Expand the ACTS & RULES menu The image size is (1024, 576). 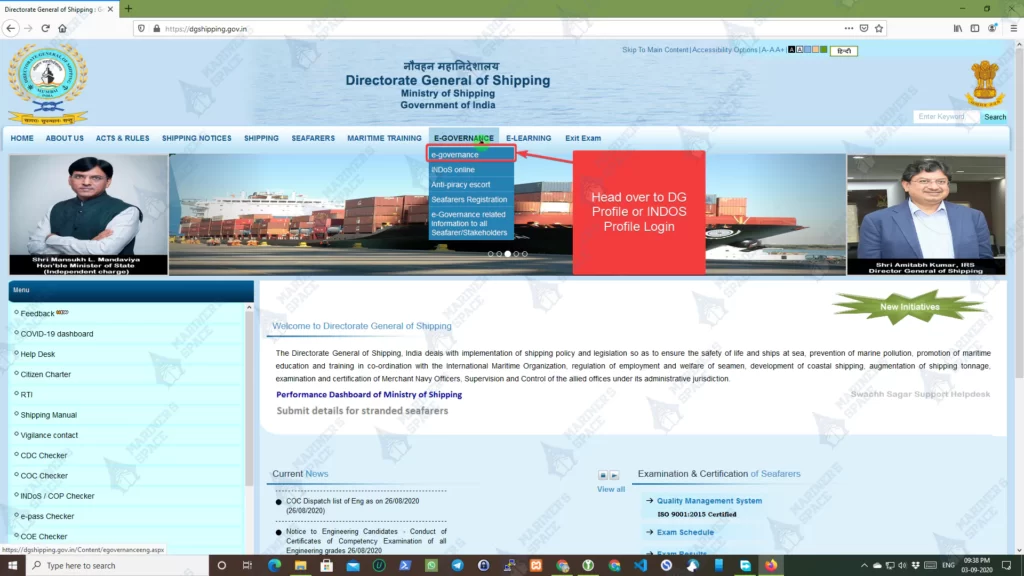click(122, 138)
